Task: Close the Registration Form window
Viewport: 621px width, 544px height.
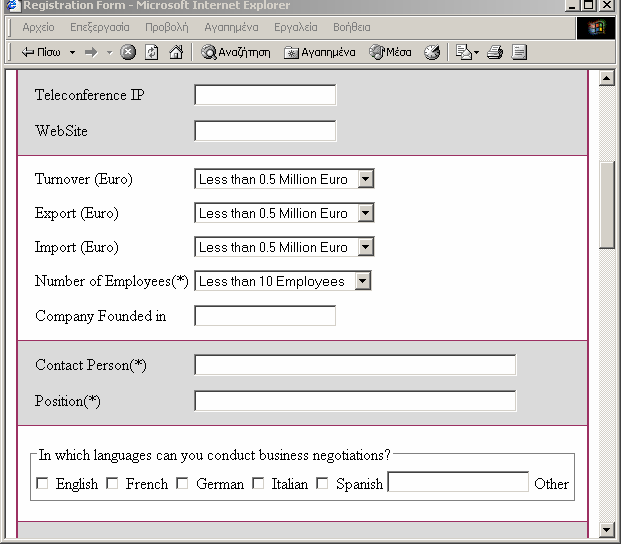Action: pos(607,5)
